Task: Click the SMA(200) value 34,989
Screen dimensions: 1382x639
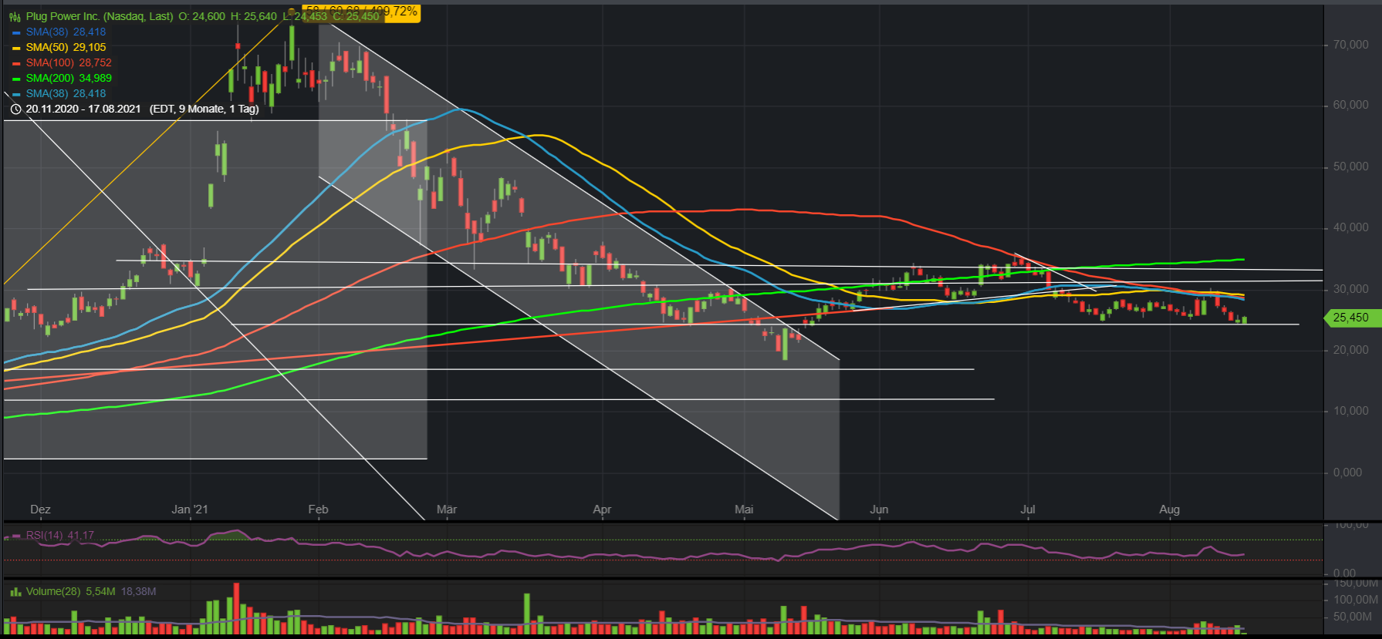Action: point(95,78)
